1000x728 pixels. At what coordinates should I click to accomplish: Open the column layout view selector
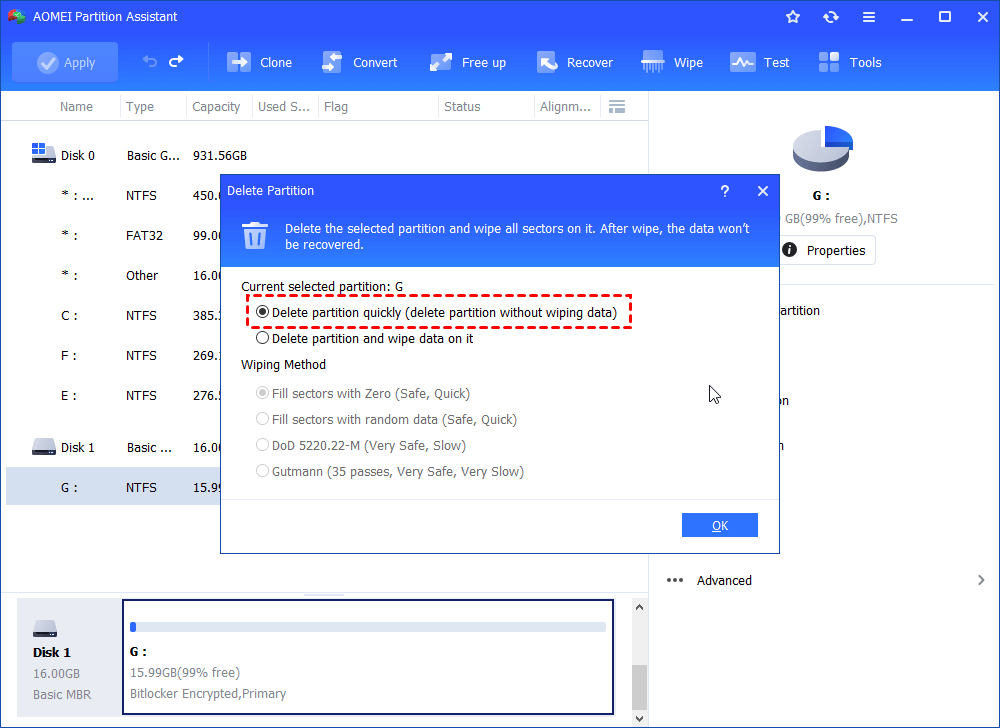[617, 105]
